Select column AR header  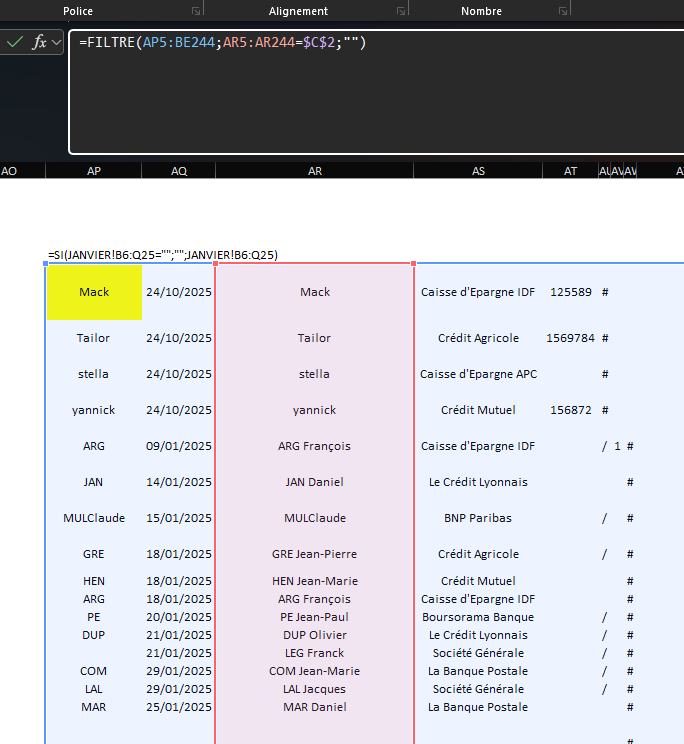315,171
